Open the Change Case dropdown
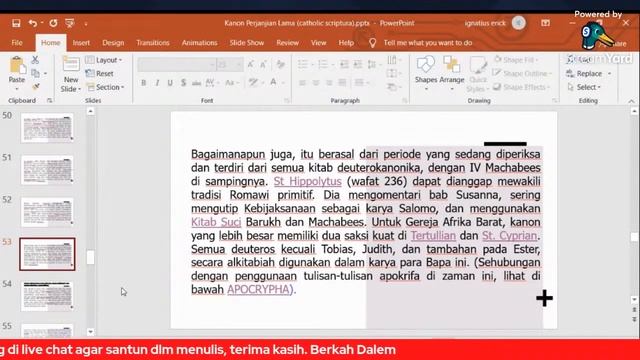 [x=231, y=83]
